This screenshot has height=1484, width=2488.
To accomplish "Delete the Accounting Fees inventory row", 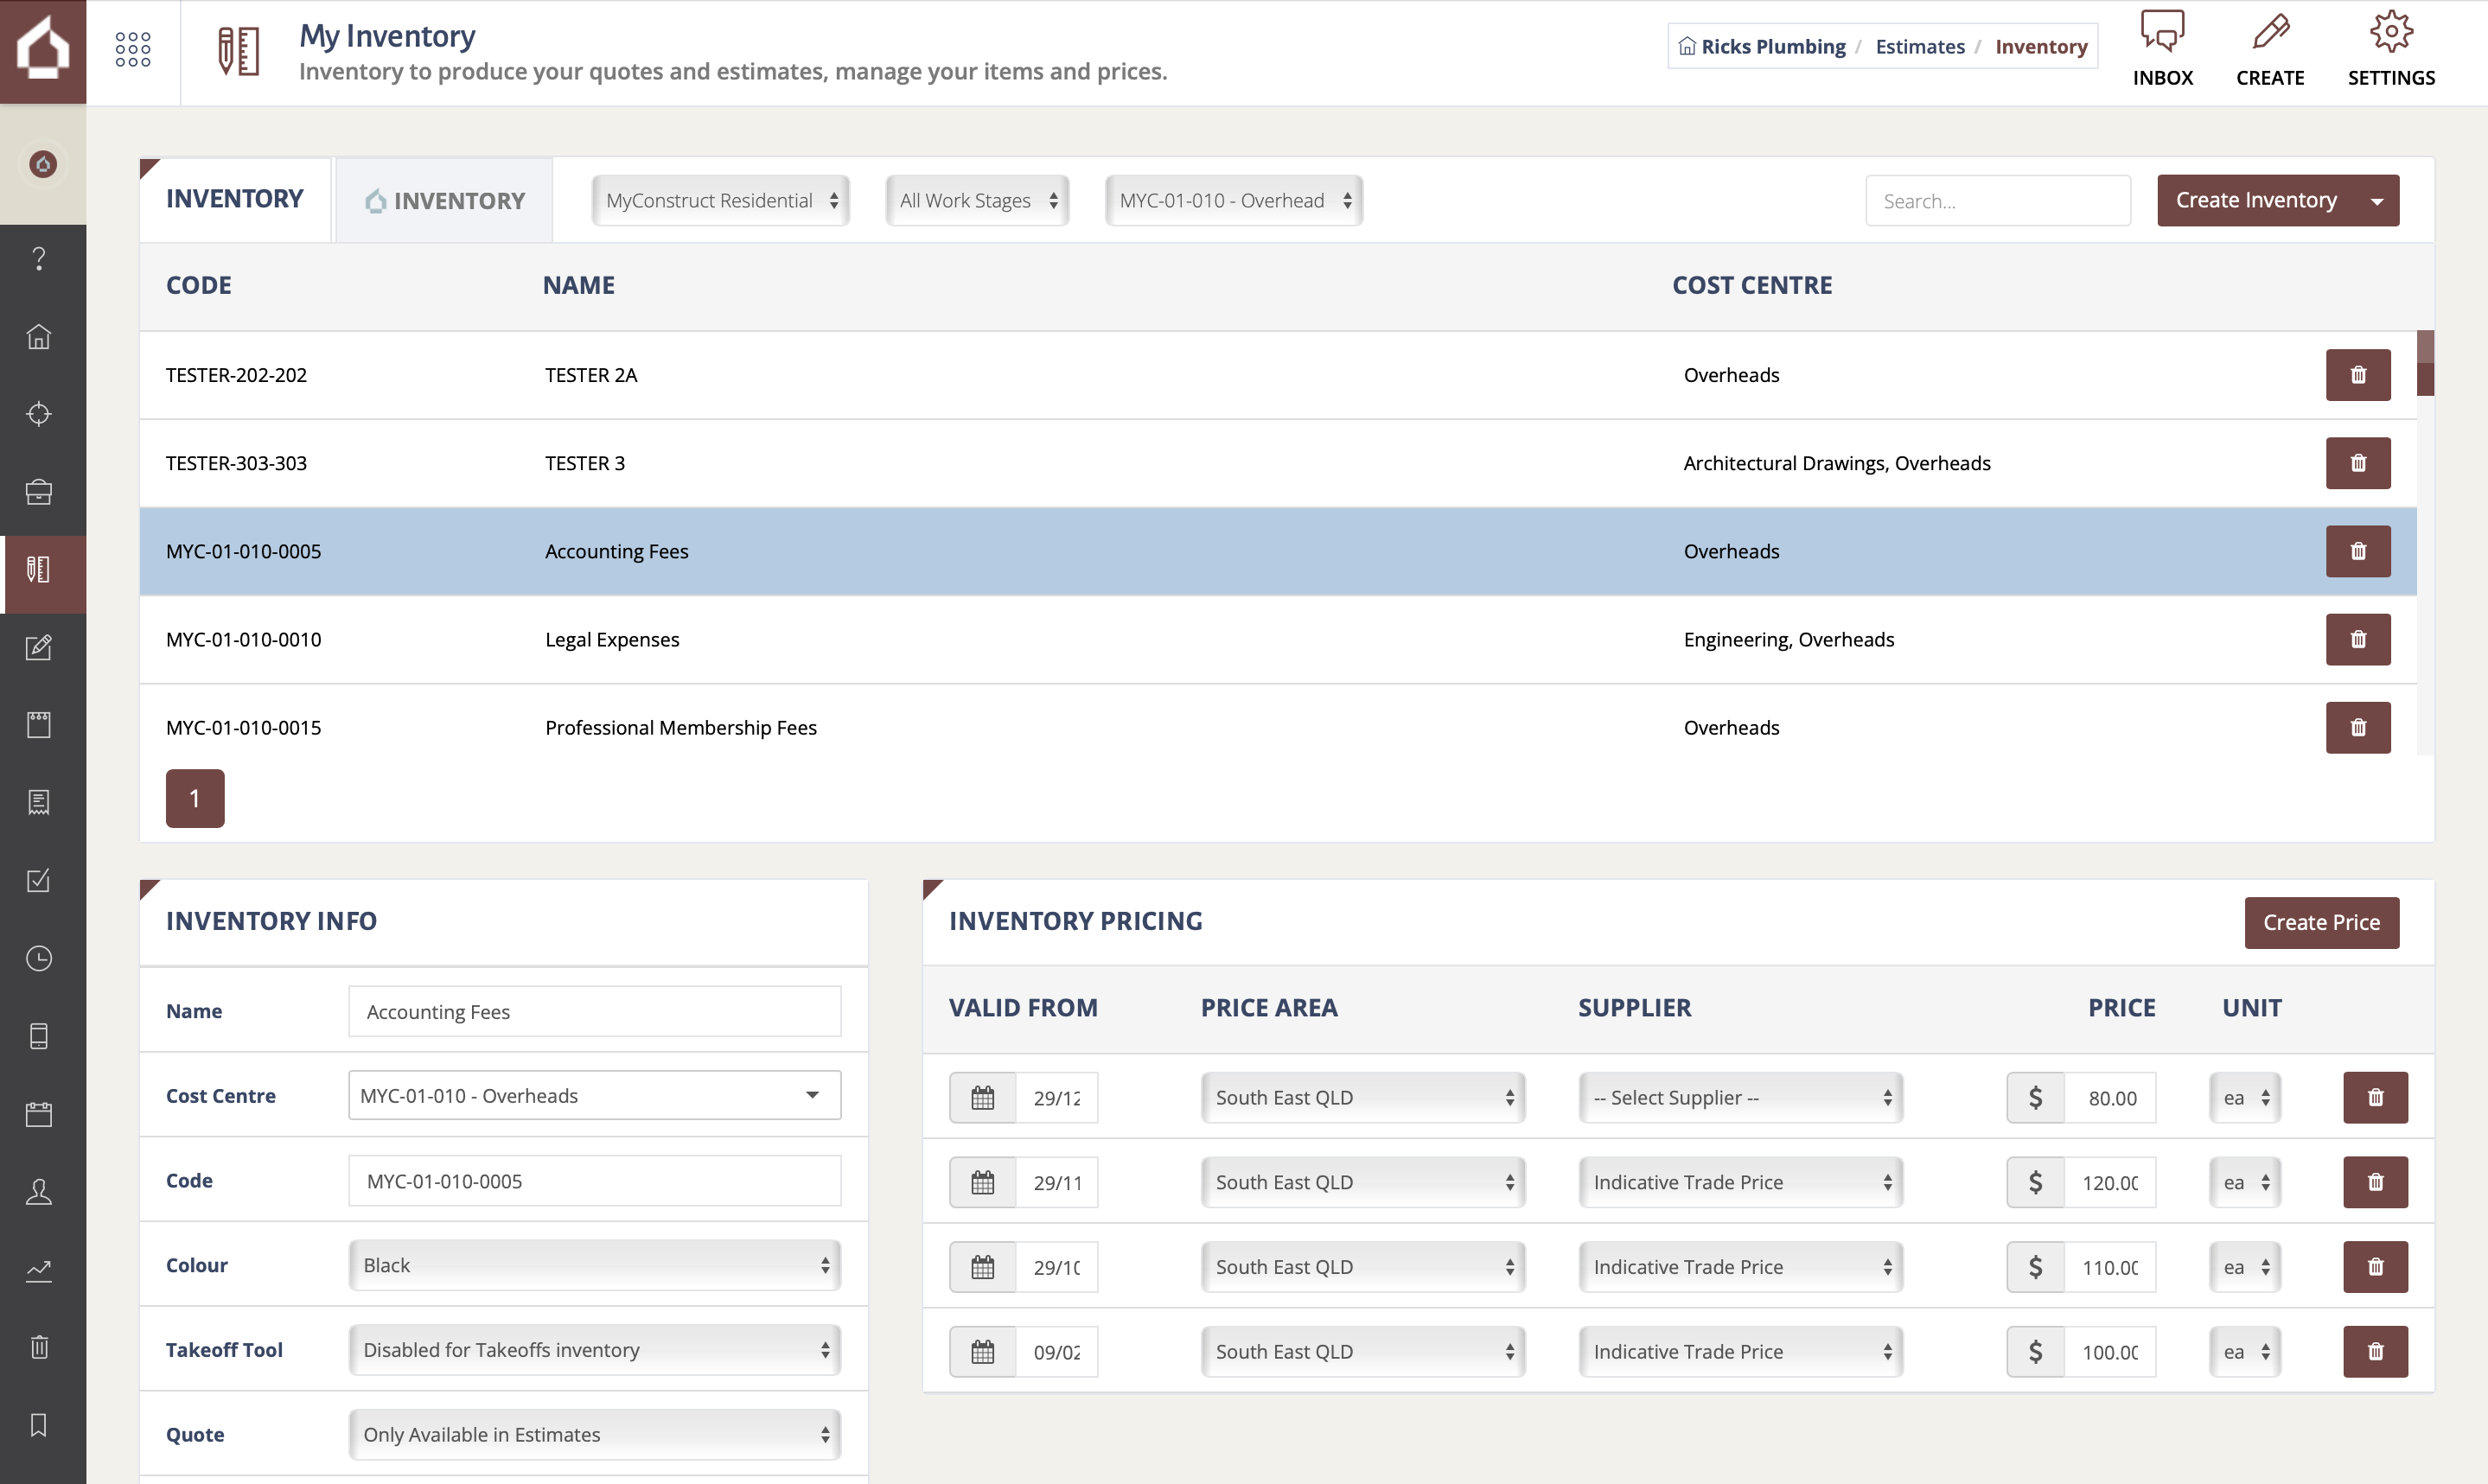I will [x=2358, y=551].
